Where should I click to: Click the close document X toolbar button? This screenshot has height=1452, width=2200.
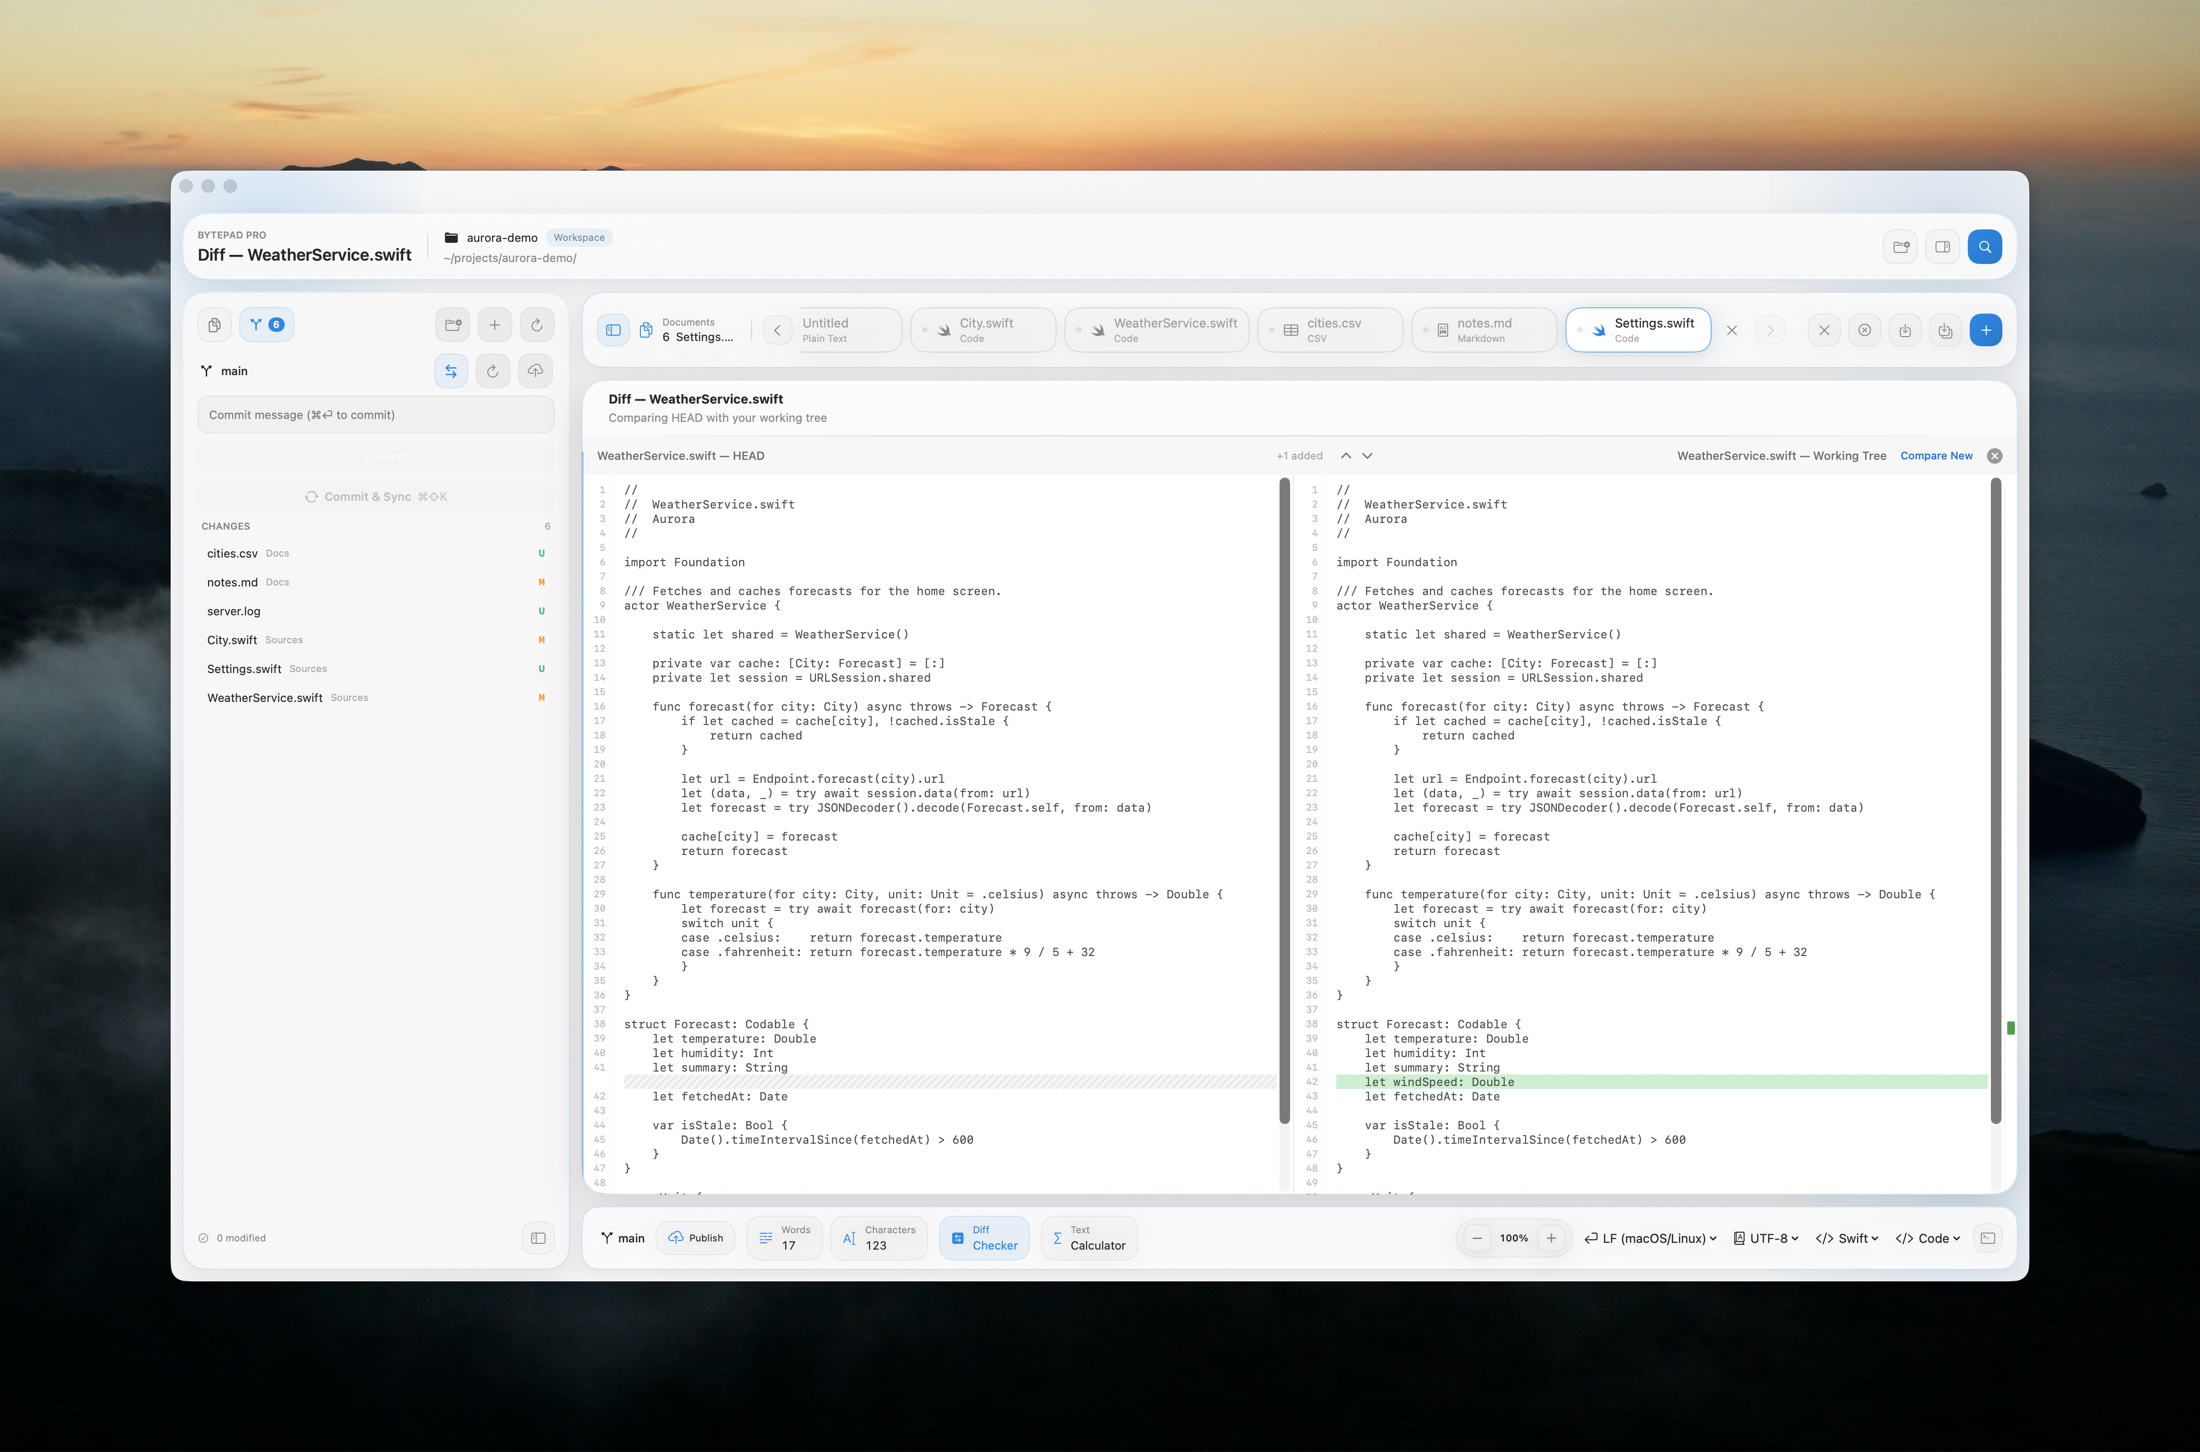click(1824, 330)
